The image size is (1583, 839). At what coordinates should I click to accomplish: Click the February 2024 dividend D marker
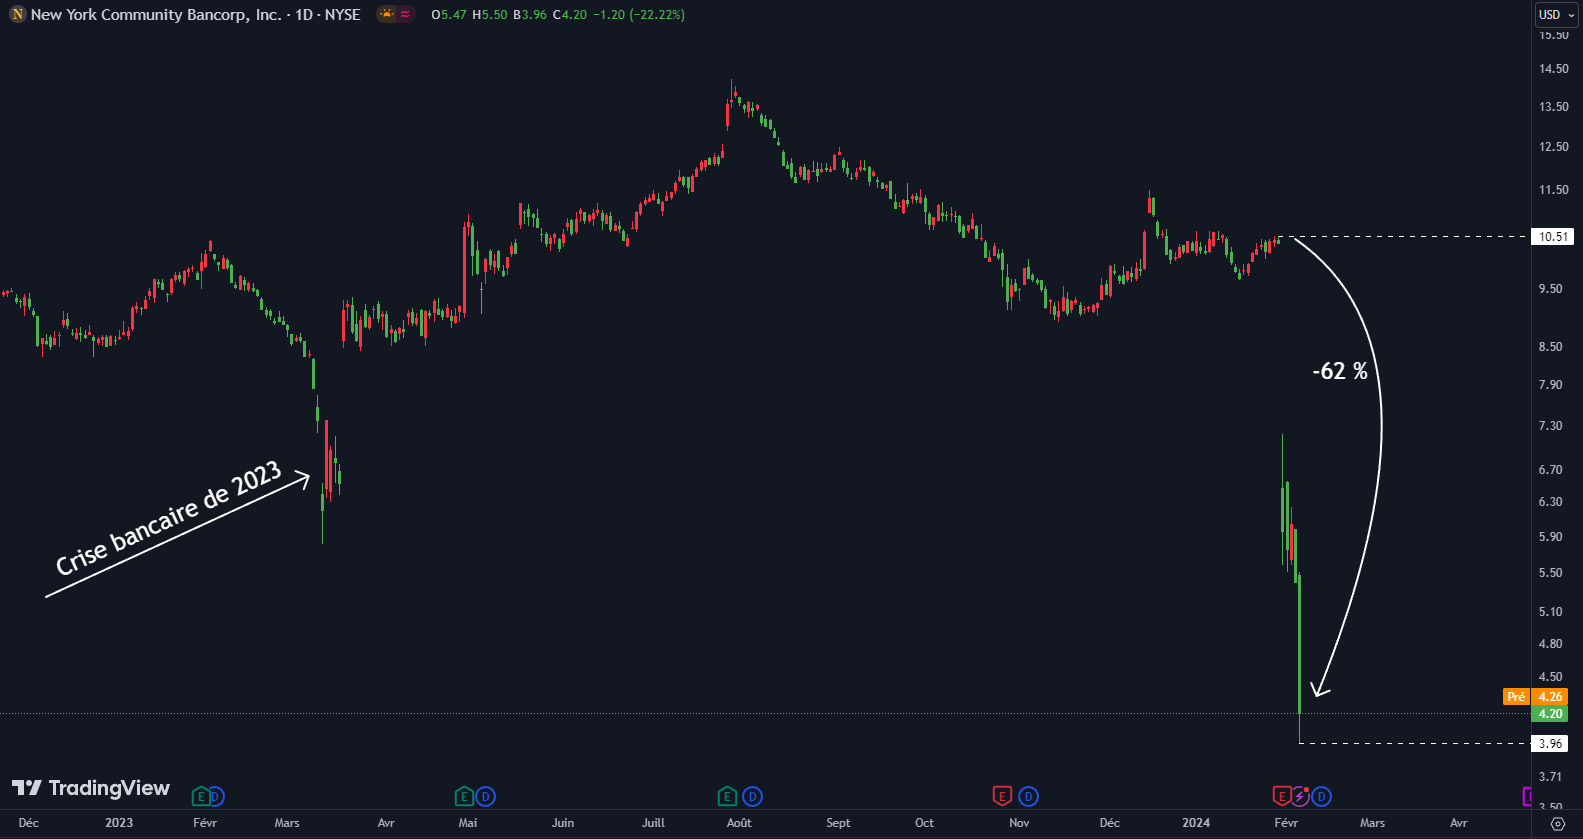[x=1321, y=797]
